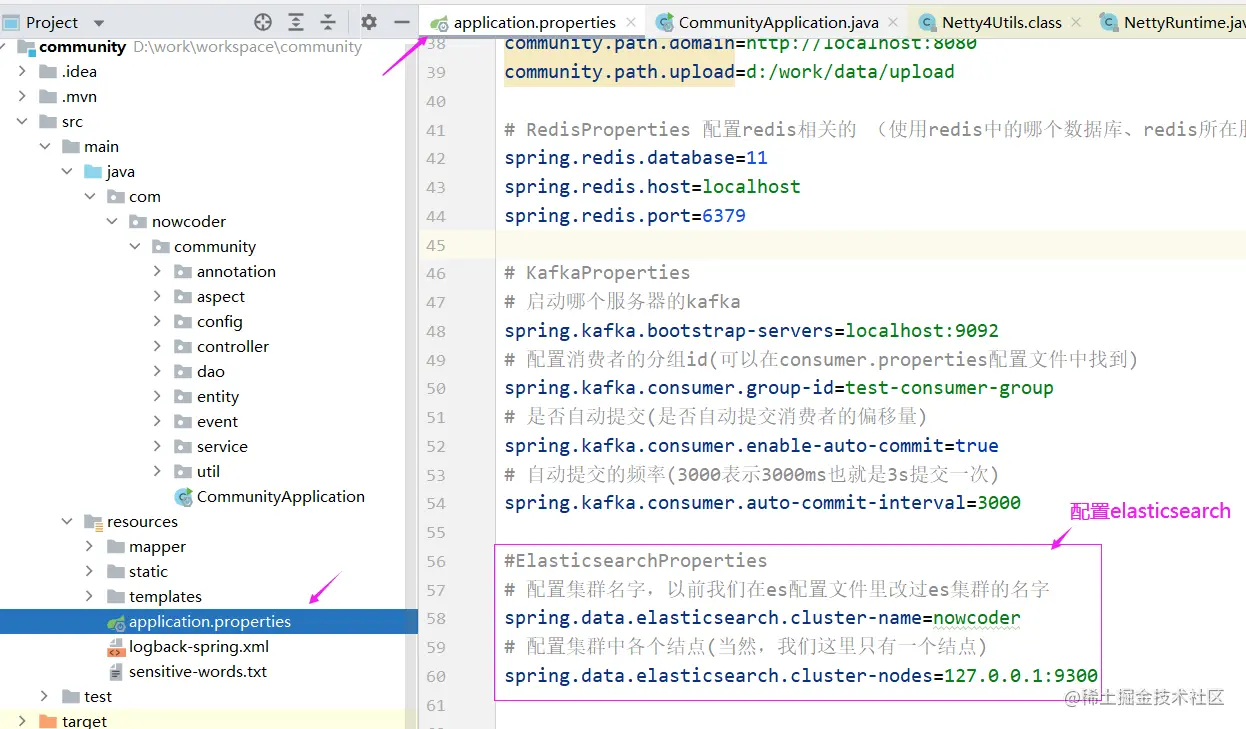Screen dimensions: 1246x729
Task: Click the logback-spring.xml file icon
Action: pos(115,647)
